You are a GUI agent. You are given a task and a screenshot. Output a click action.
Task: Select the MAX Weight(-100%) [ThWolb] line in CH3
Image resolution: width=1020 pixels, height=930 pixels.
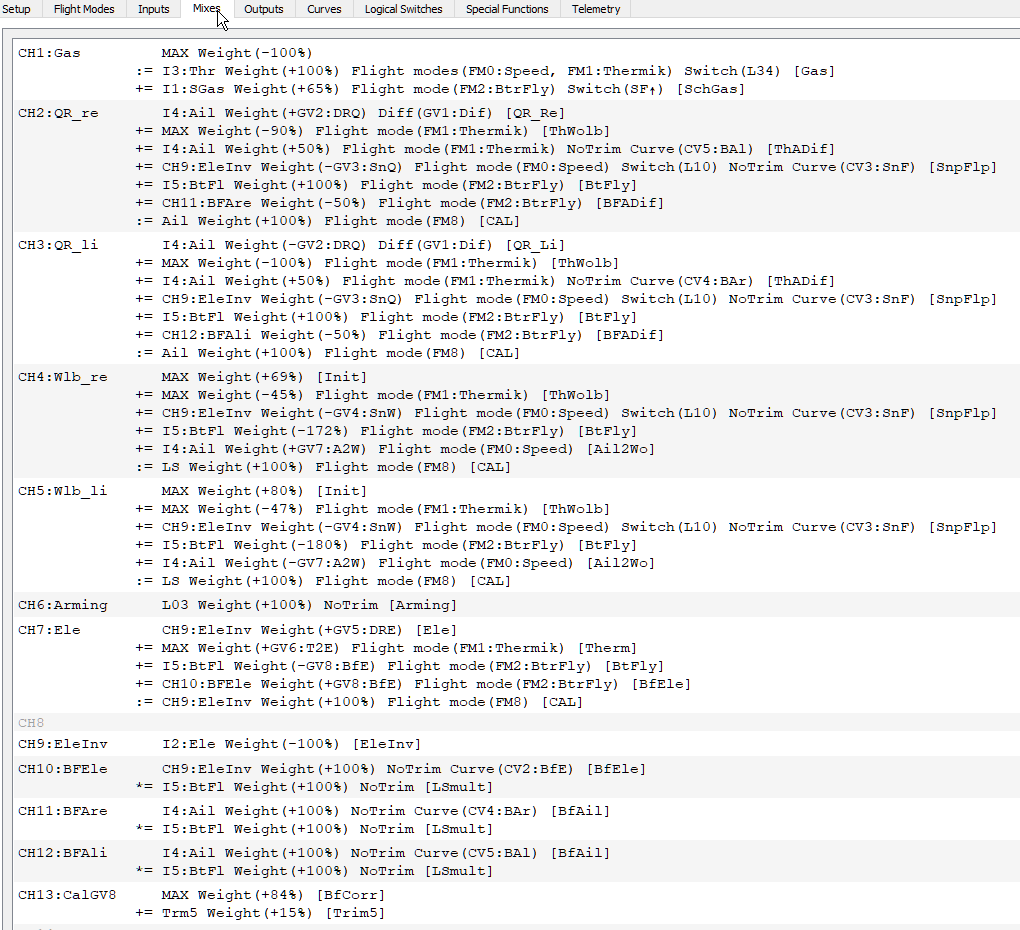(x=377, y=263)
